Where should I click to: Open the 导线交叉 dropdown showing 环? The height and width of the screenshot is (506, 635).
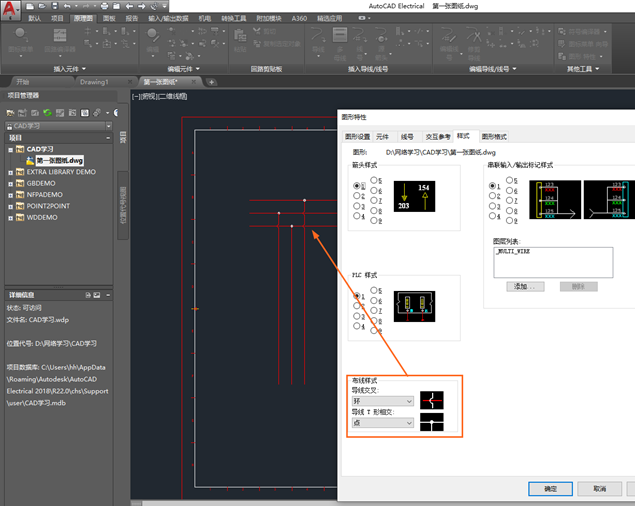(383, 401)
